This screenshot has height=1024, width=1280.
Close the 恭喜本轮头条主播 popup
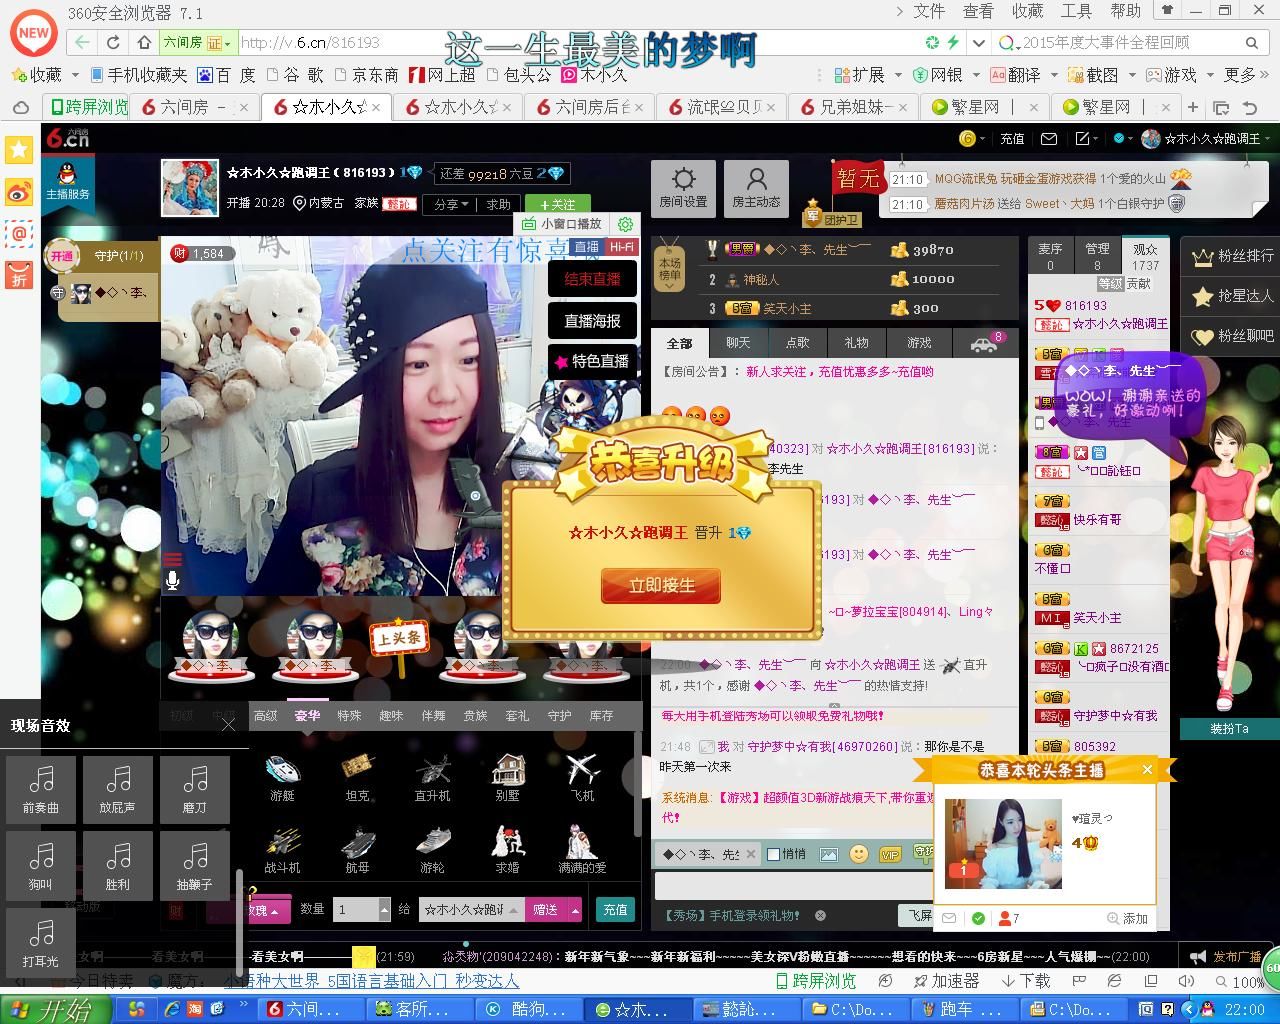pyautogui.click(x=1147, y=769)
